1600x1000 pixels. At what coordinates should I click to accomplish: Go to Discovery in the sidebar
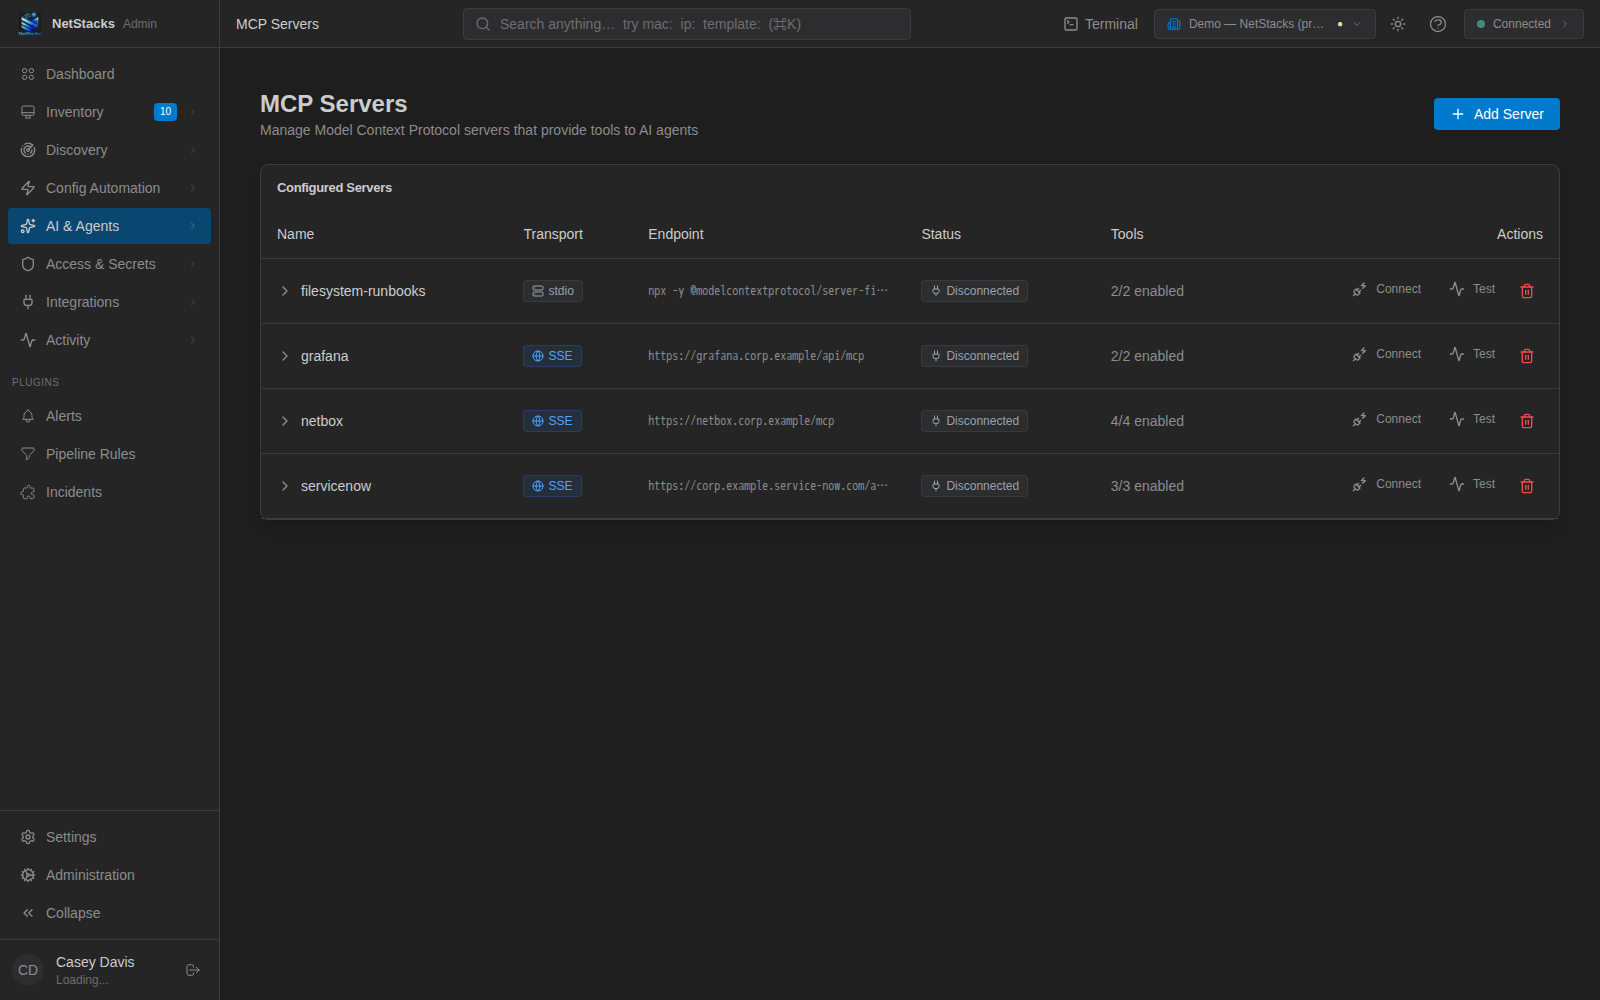tap(109, 150)
